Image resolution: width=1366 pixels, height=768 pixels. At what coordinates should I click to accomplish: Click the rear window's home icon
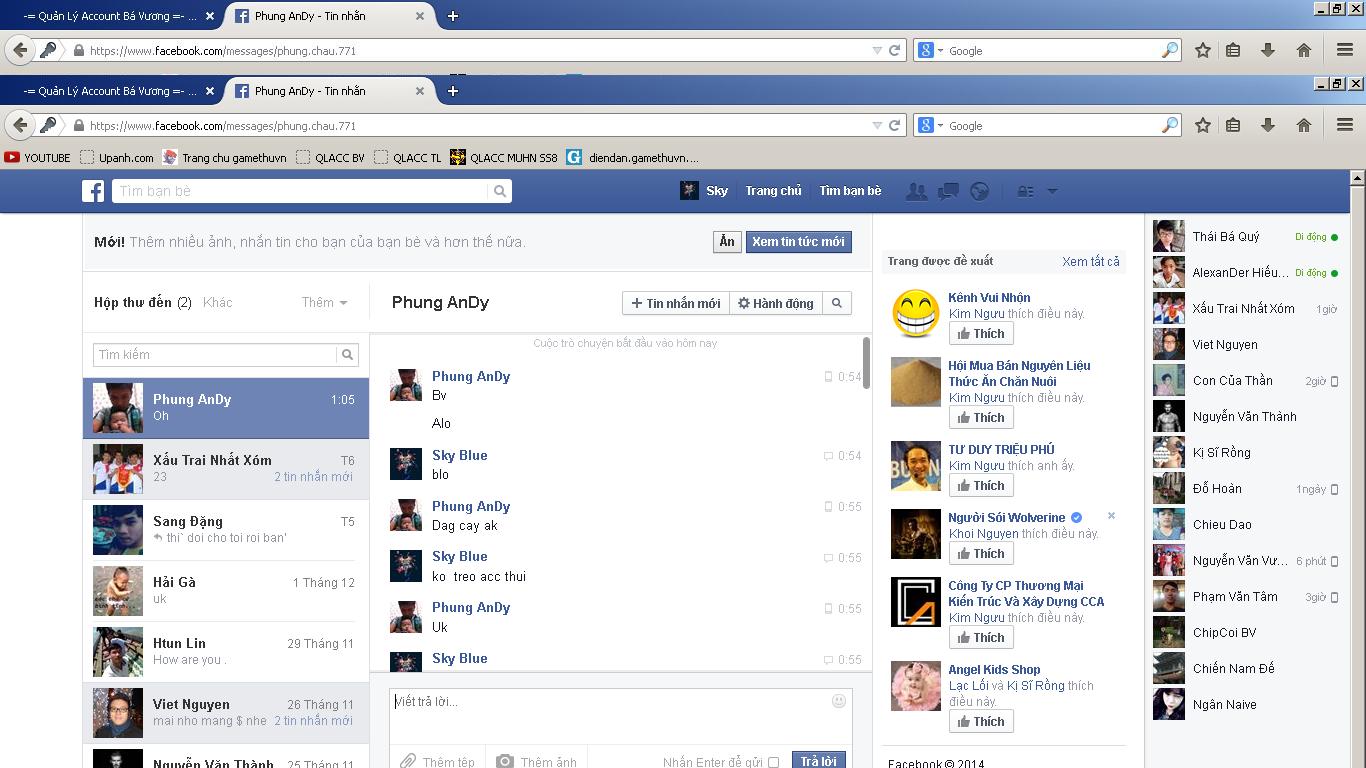pos(1303,50)
